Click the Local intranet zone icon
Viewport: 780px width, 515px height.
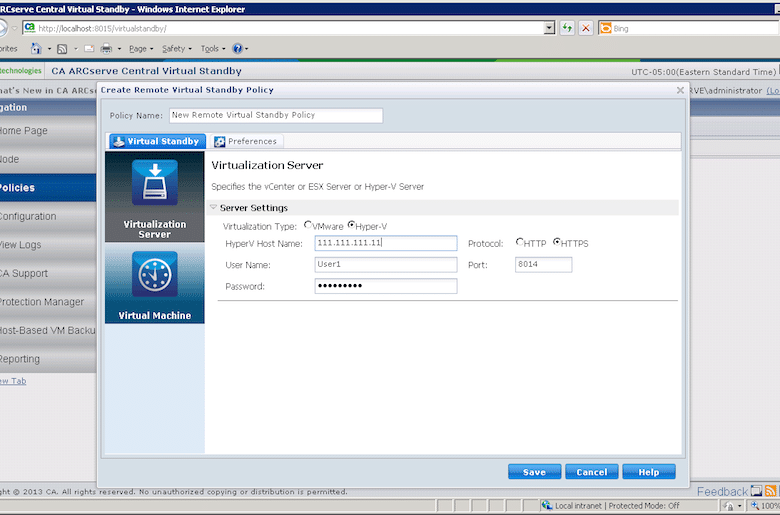tap(547, 506)
